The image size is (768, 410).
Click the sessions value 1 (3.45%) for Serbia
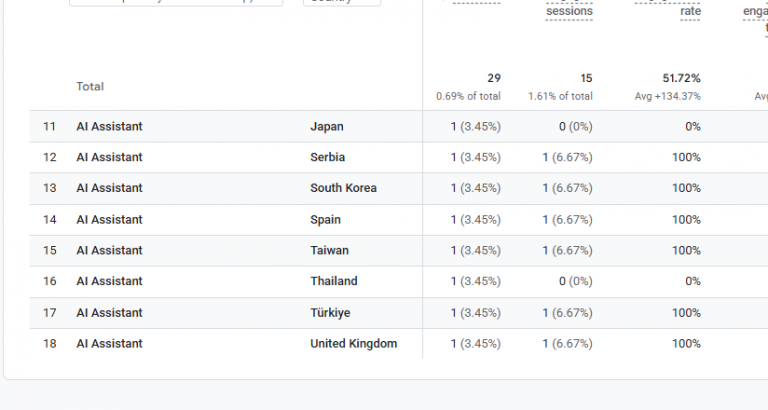(476, 158)
